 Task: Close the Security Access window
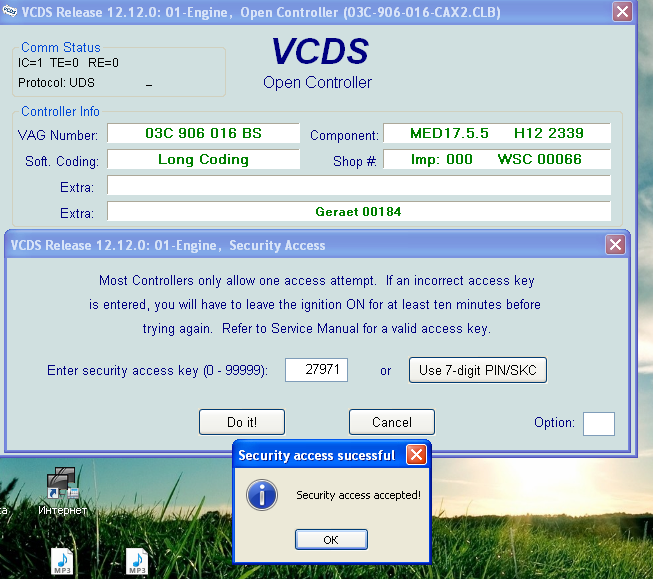[x=616, y=245]
